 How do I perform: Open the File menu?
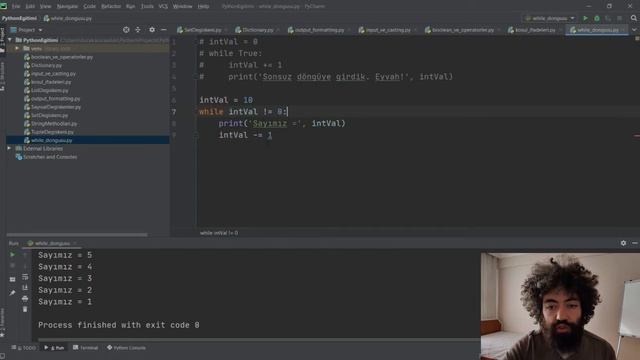click(16, 6)
